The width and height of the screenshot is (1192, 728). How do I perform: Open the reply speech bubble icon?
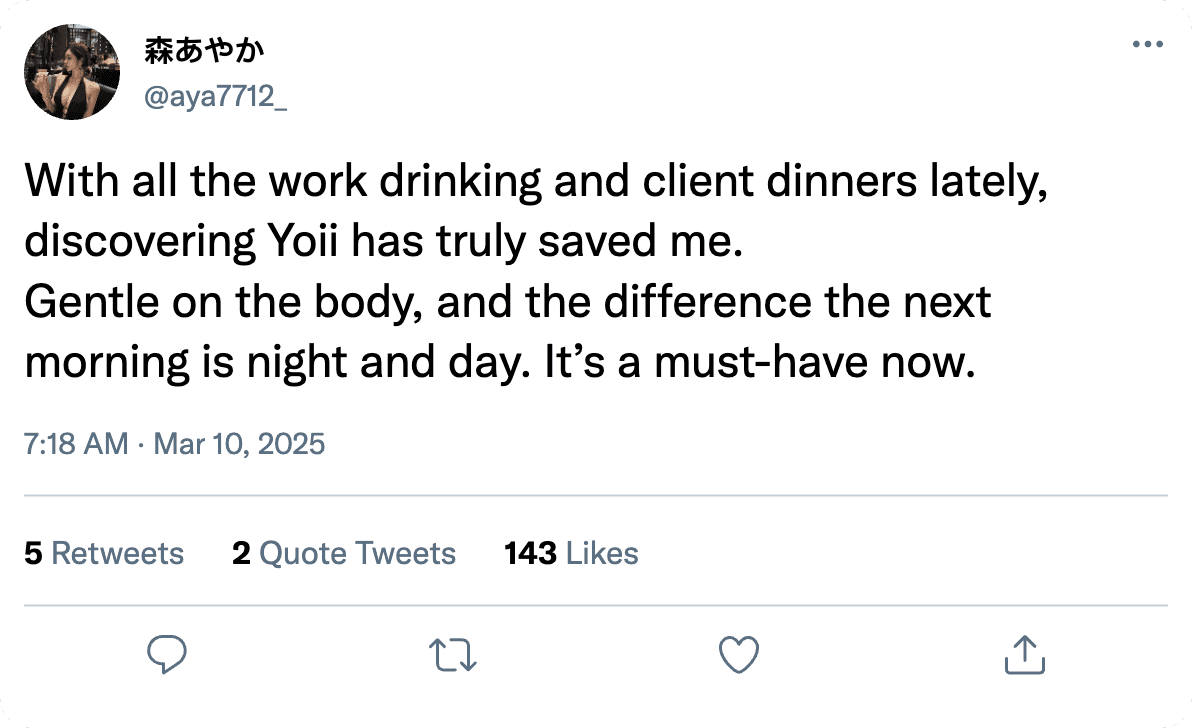point(166,654)
